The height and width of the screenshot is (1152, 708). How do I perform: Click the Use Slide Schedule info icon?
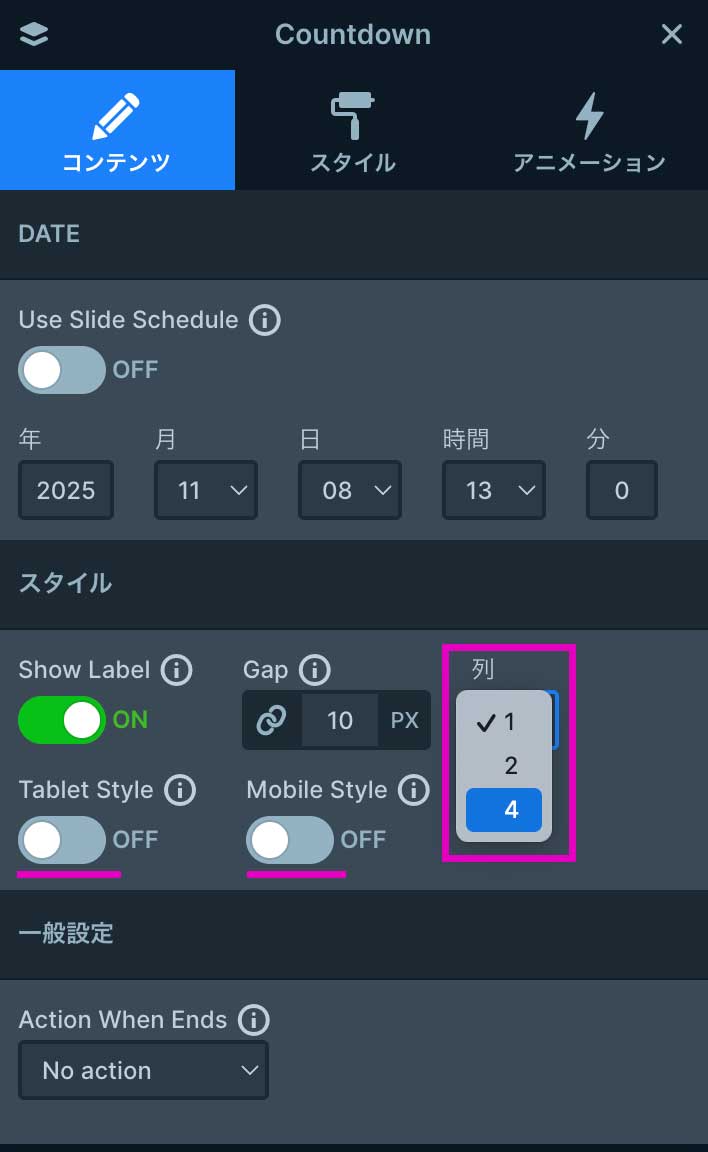264,320
